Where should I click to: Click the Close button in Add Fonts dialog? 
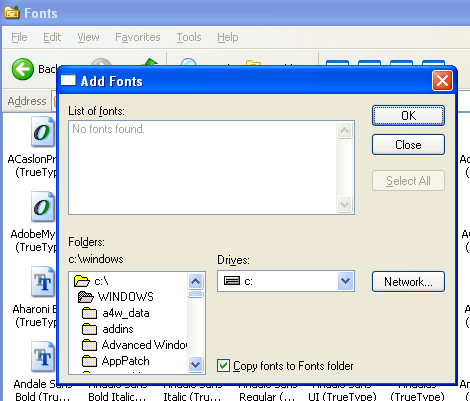[x=408, y=145]
